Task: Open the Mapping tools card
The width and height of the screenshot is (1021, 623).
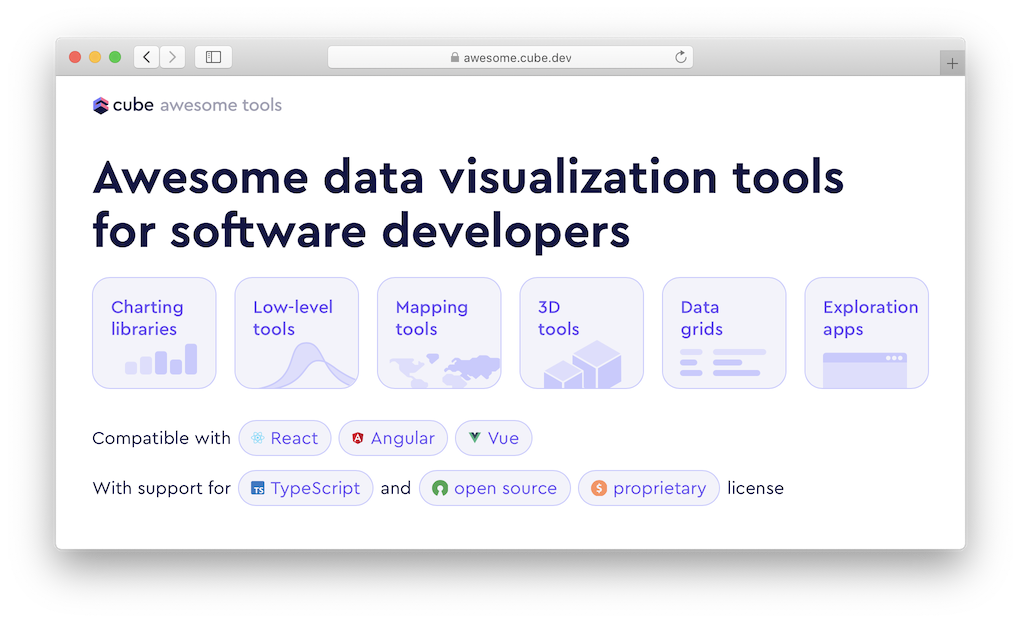Action: 440,333
